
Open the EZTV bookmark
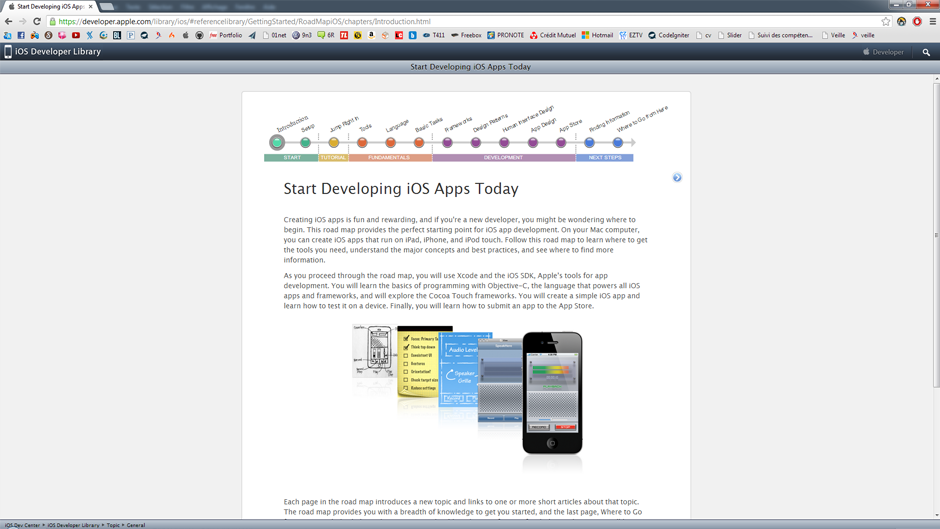tap(631, 35)
